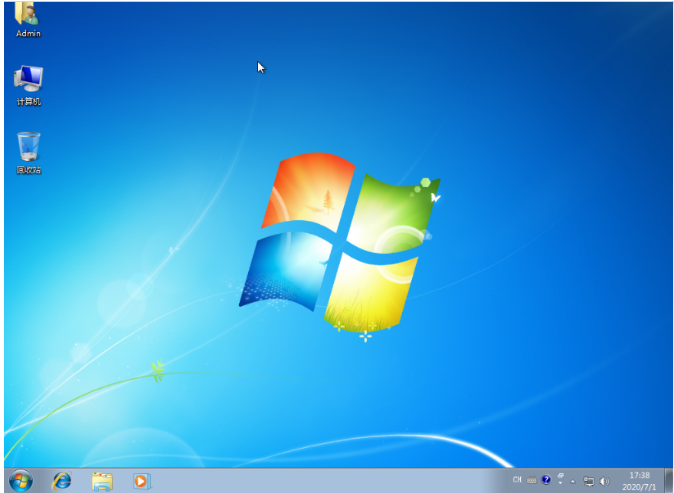This screenshot has width=674, height=493.
Task: Click the blue help icon in language bar
Action: (x=546, y=481)
